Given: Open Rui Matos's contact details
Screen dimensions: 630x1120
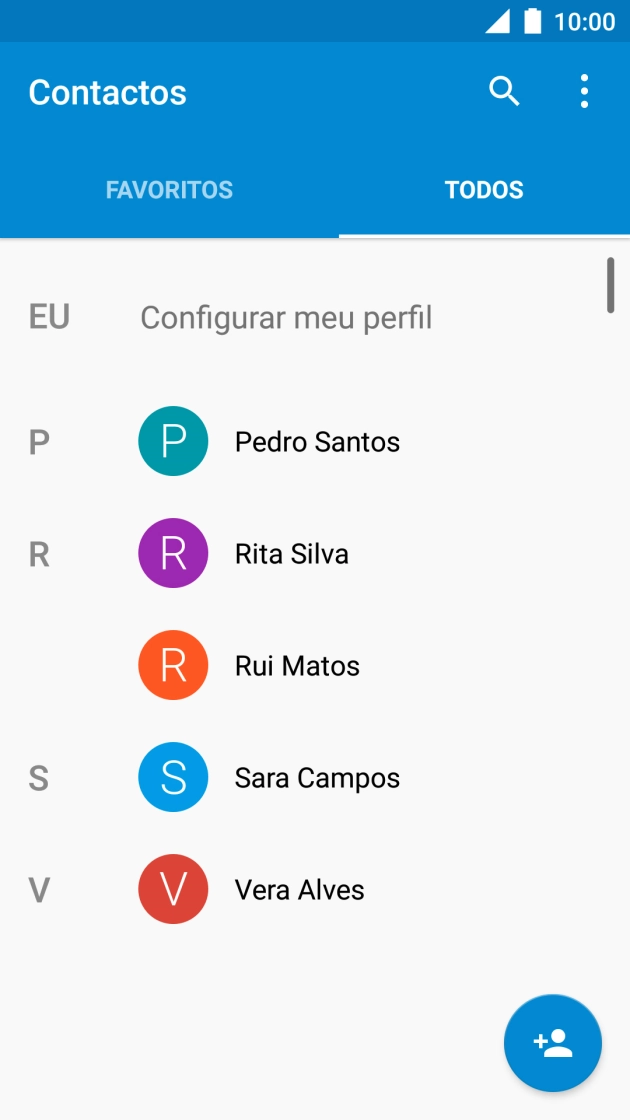Looking at the screenshot, I should [x=297, y=665].
